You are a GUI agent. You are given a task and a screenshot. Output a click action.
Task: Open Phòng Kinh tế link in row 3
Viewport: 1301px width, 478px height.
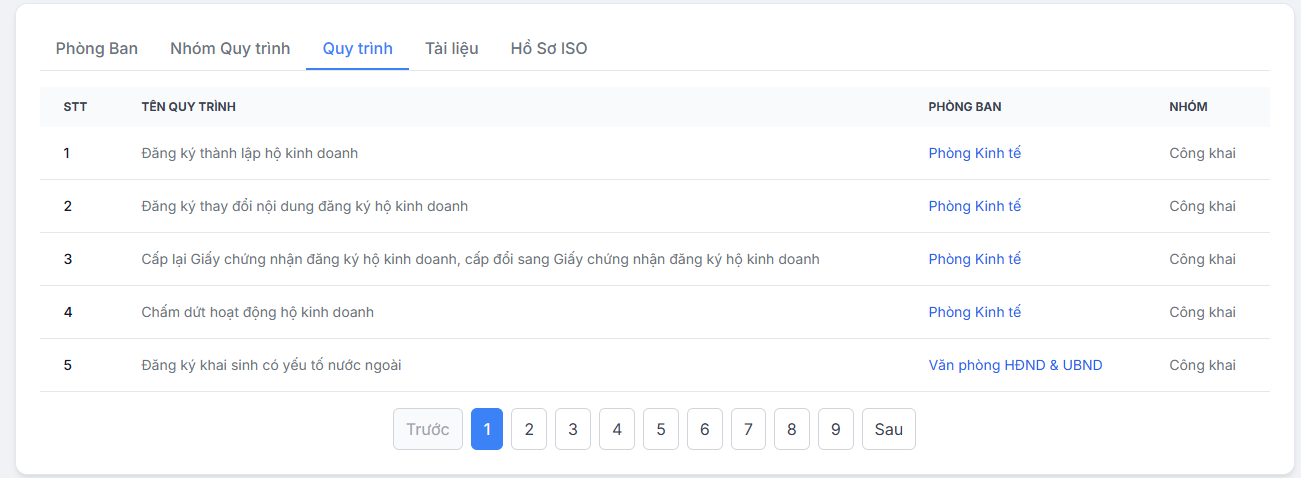point(975,259)
